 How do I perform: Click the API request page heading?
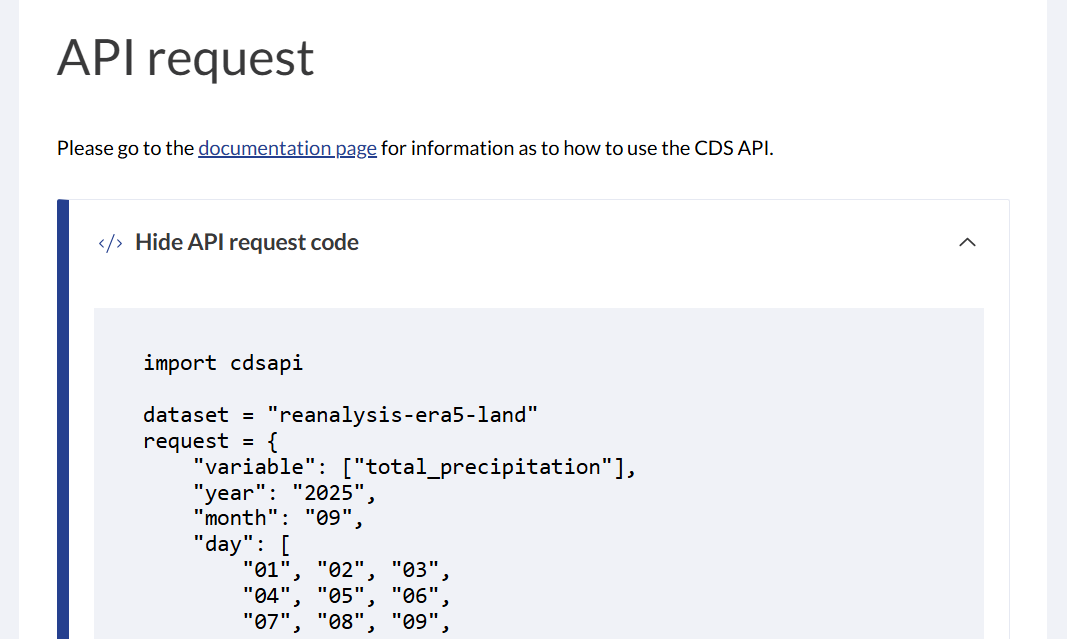tap(185, 58)
